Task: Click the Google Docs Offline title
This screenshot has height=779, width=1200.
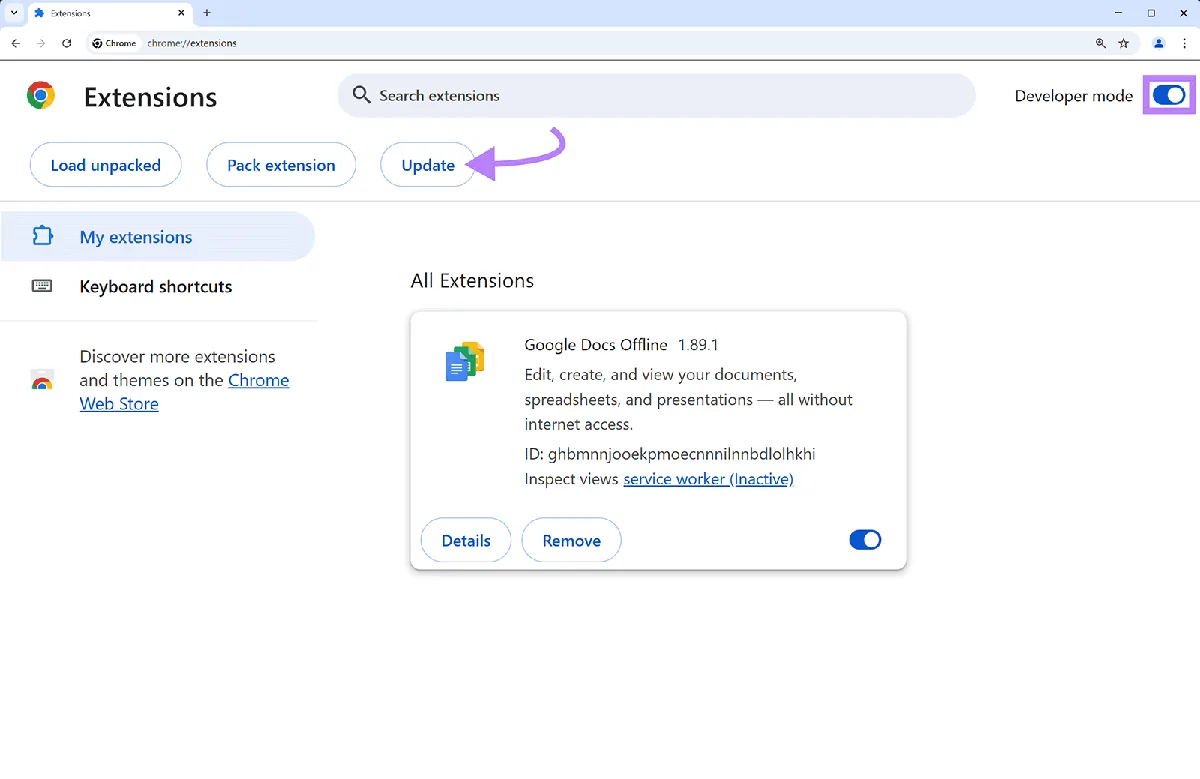Action: 596,345
